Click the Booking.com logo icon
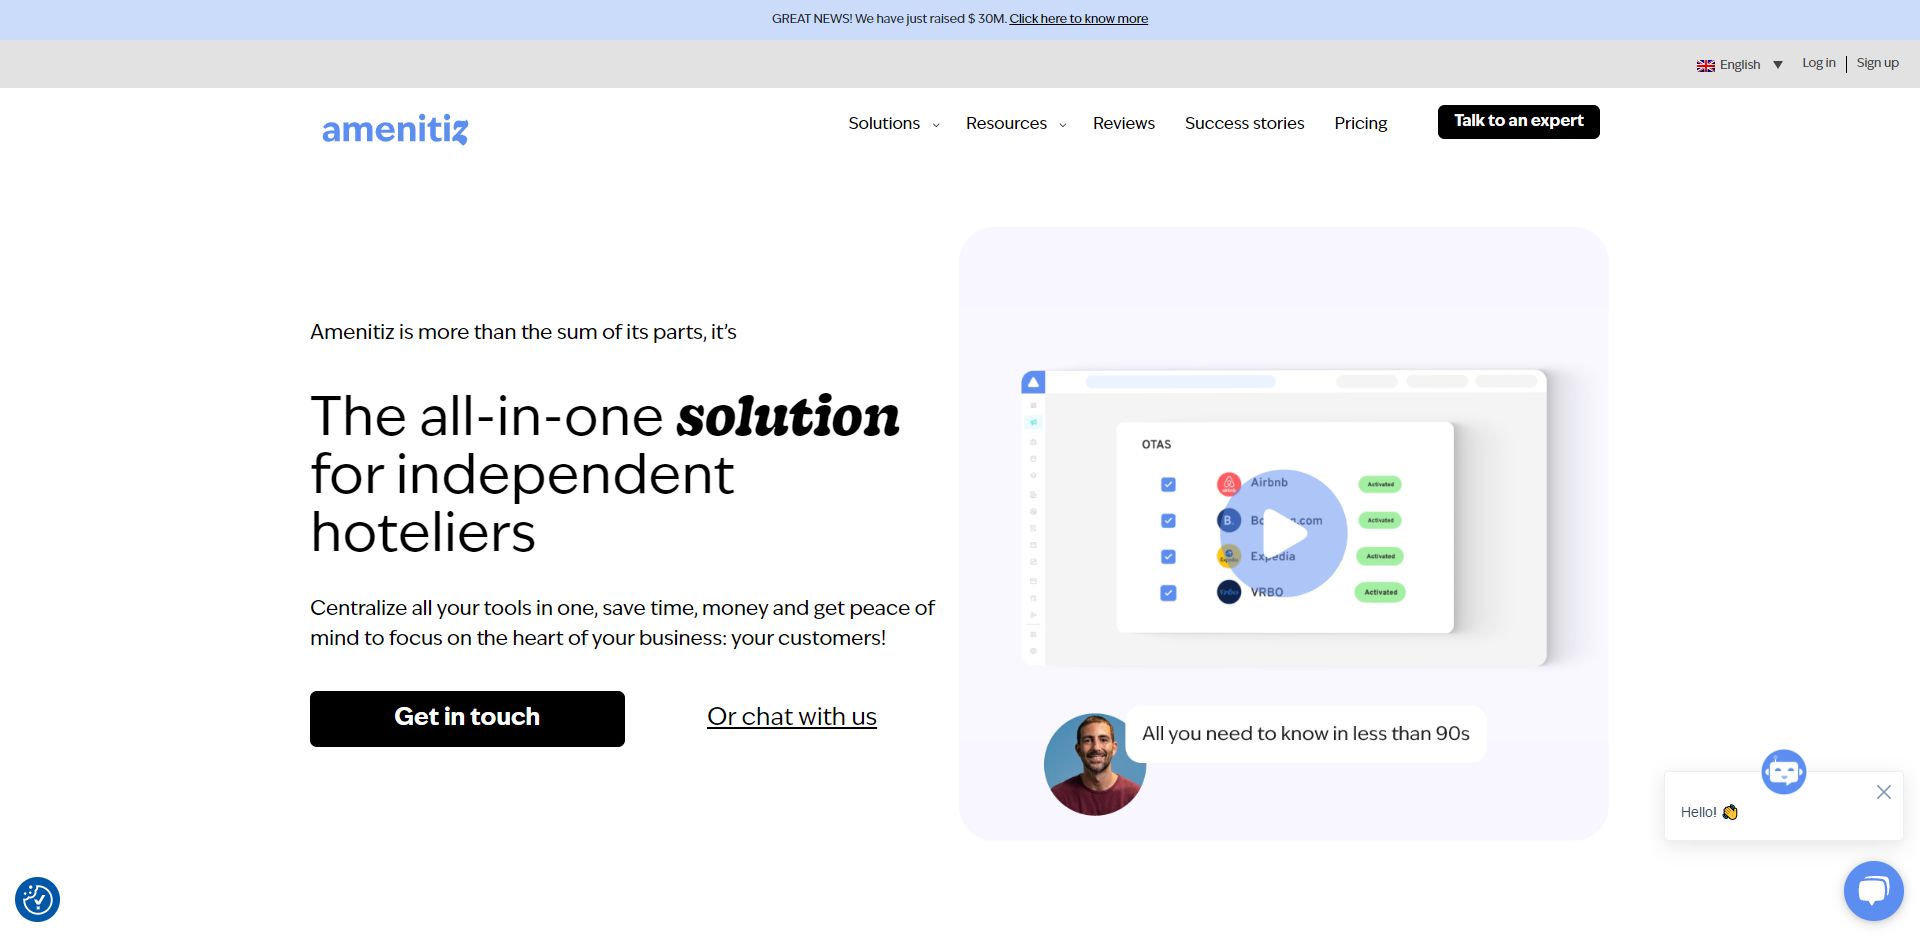 [x=1228, y=520]
